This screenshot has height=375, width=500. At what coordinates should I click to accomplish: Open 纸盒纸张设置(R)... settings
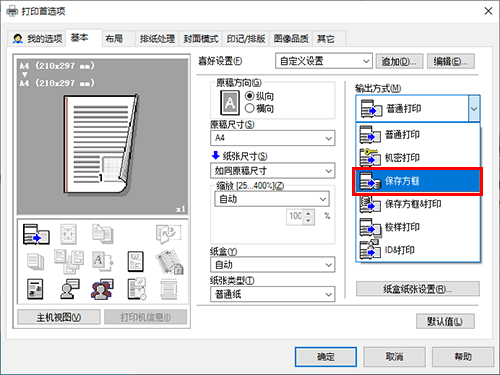pos(418,289)
